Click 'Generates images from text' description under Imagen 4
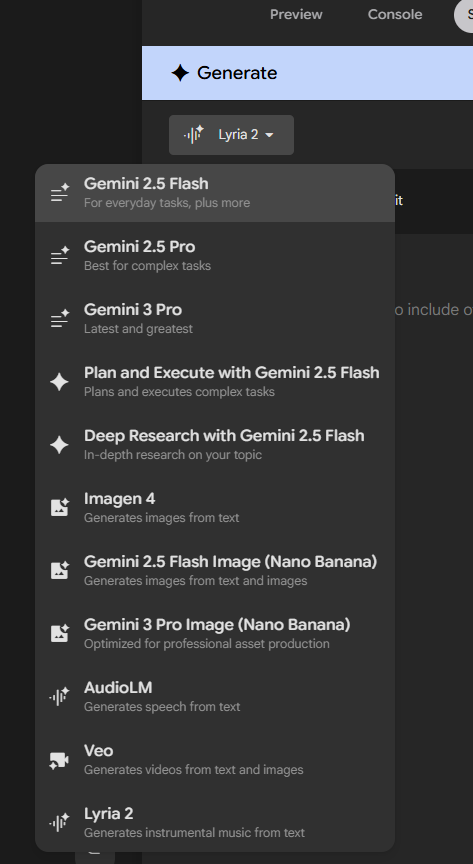This screenshot has height=864, width=473. 162,517
